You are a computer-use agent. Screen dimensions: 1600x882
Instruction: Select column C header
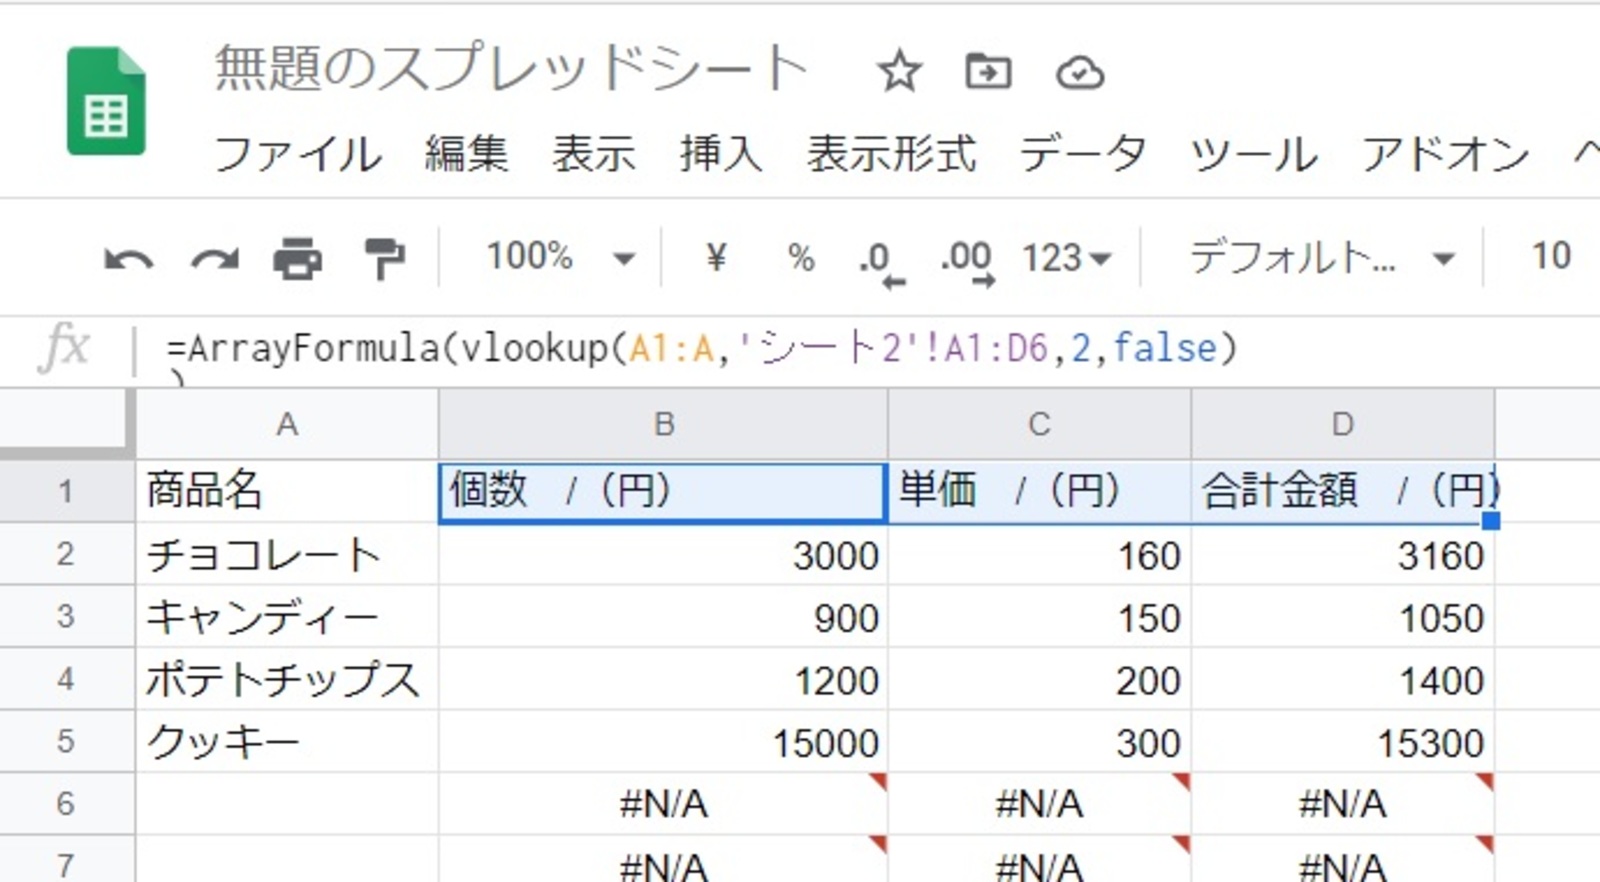(x=1039, y=424)
